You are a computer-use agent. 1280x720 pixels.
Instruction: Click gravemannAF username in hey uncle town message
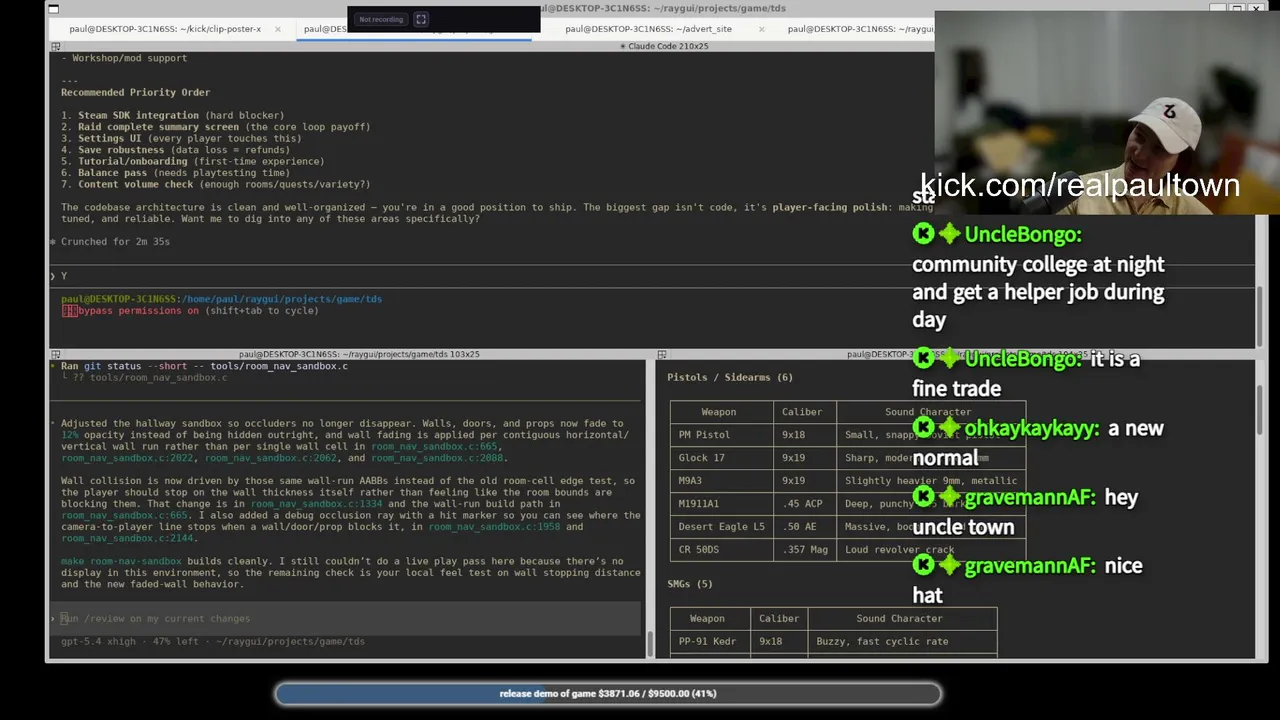(x=1029, y=497)
